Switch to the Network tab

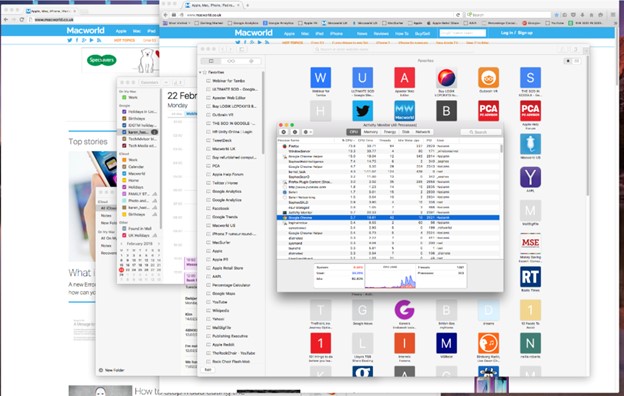click(x=423, y=132)
